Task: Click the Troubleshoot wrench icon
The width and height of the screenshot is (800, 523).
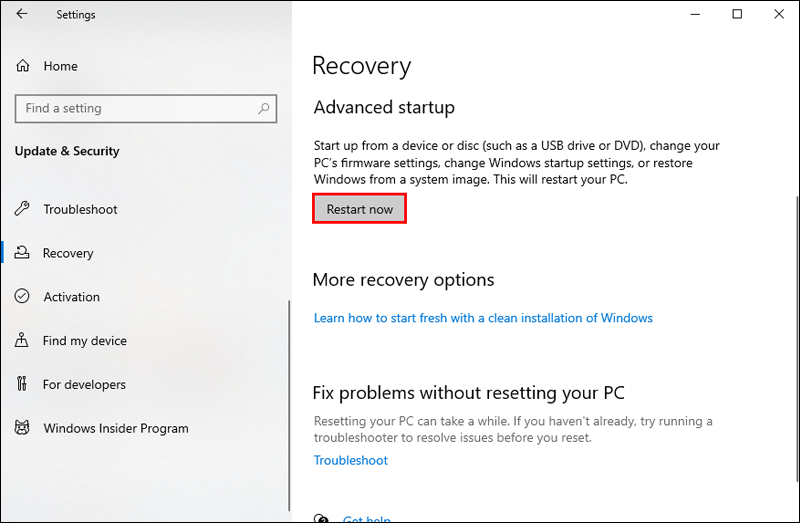Action: pos(23,209)
